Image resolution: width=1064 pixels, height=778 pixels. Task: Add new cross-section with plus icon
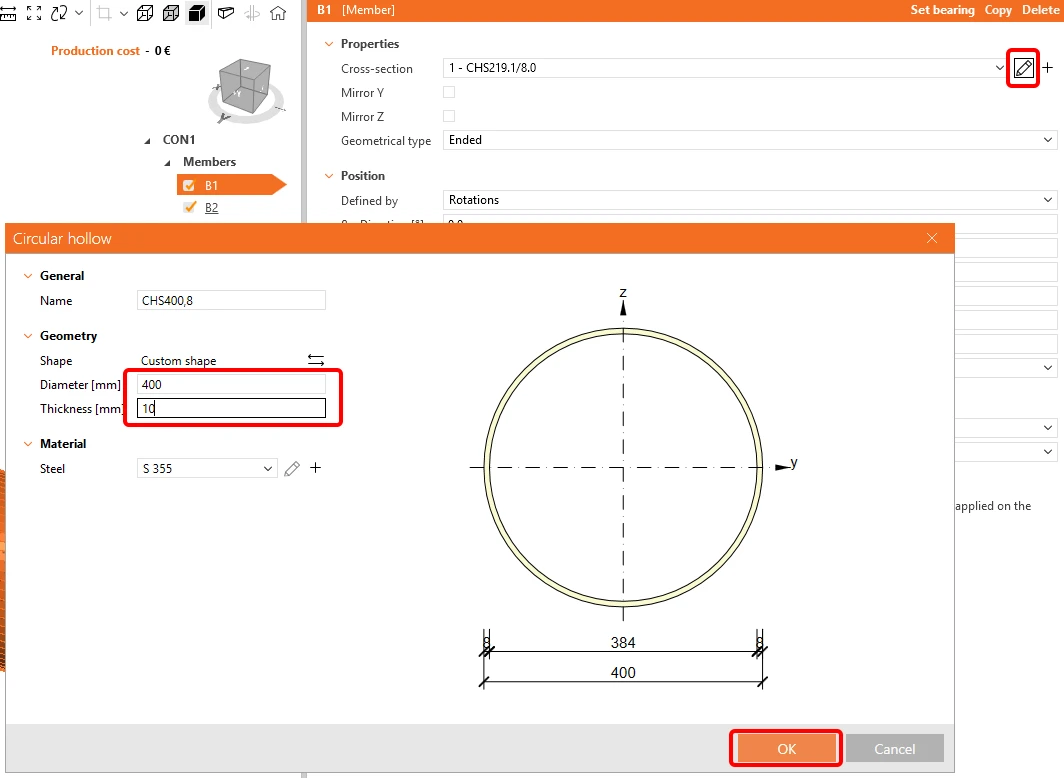[x=1048, y=68]
